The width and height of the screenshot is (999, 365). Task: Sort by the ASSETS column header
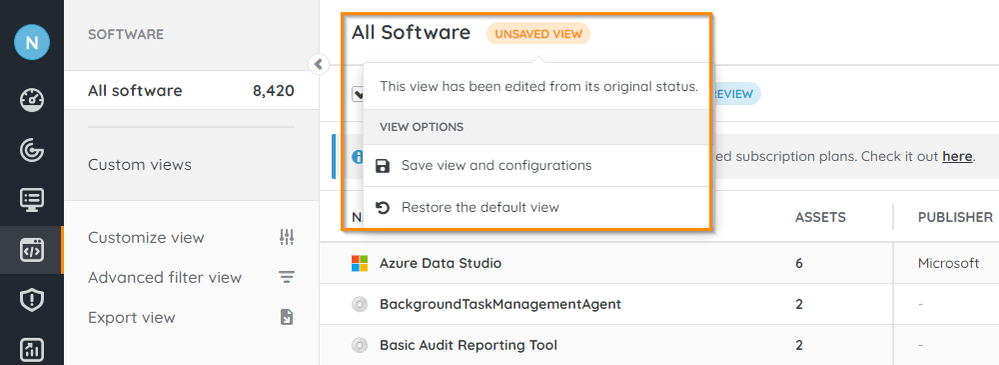(820, 217)
